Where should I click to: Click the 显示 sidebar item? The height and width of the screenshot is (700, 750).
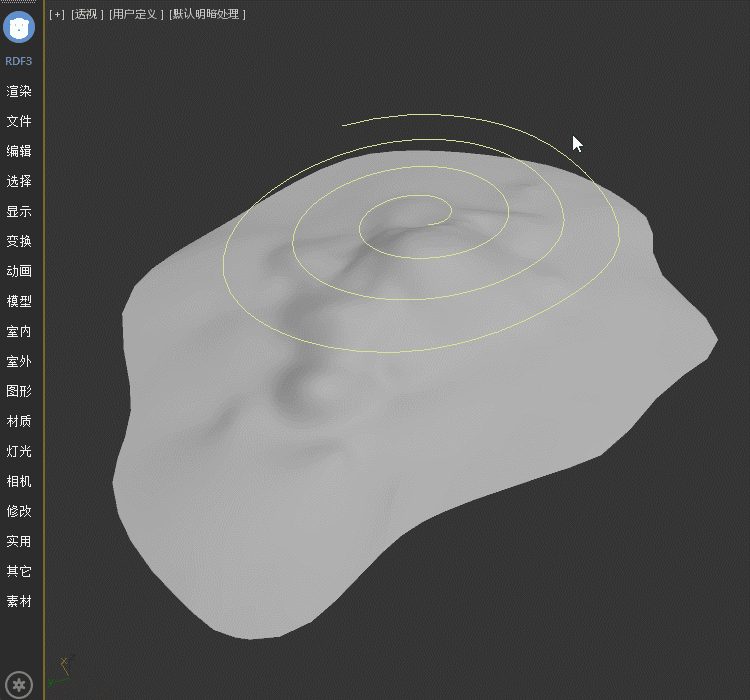19,211
